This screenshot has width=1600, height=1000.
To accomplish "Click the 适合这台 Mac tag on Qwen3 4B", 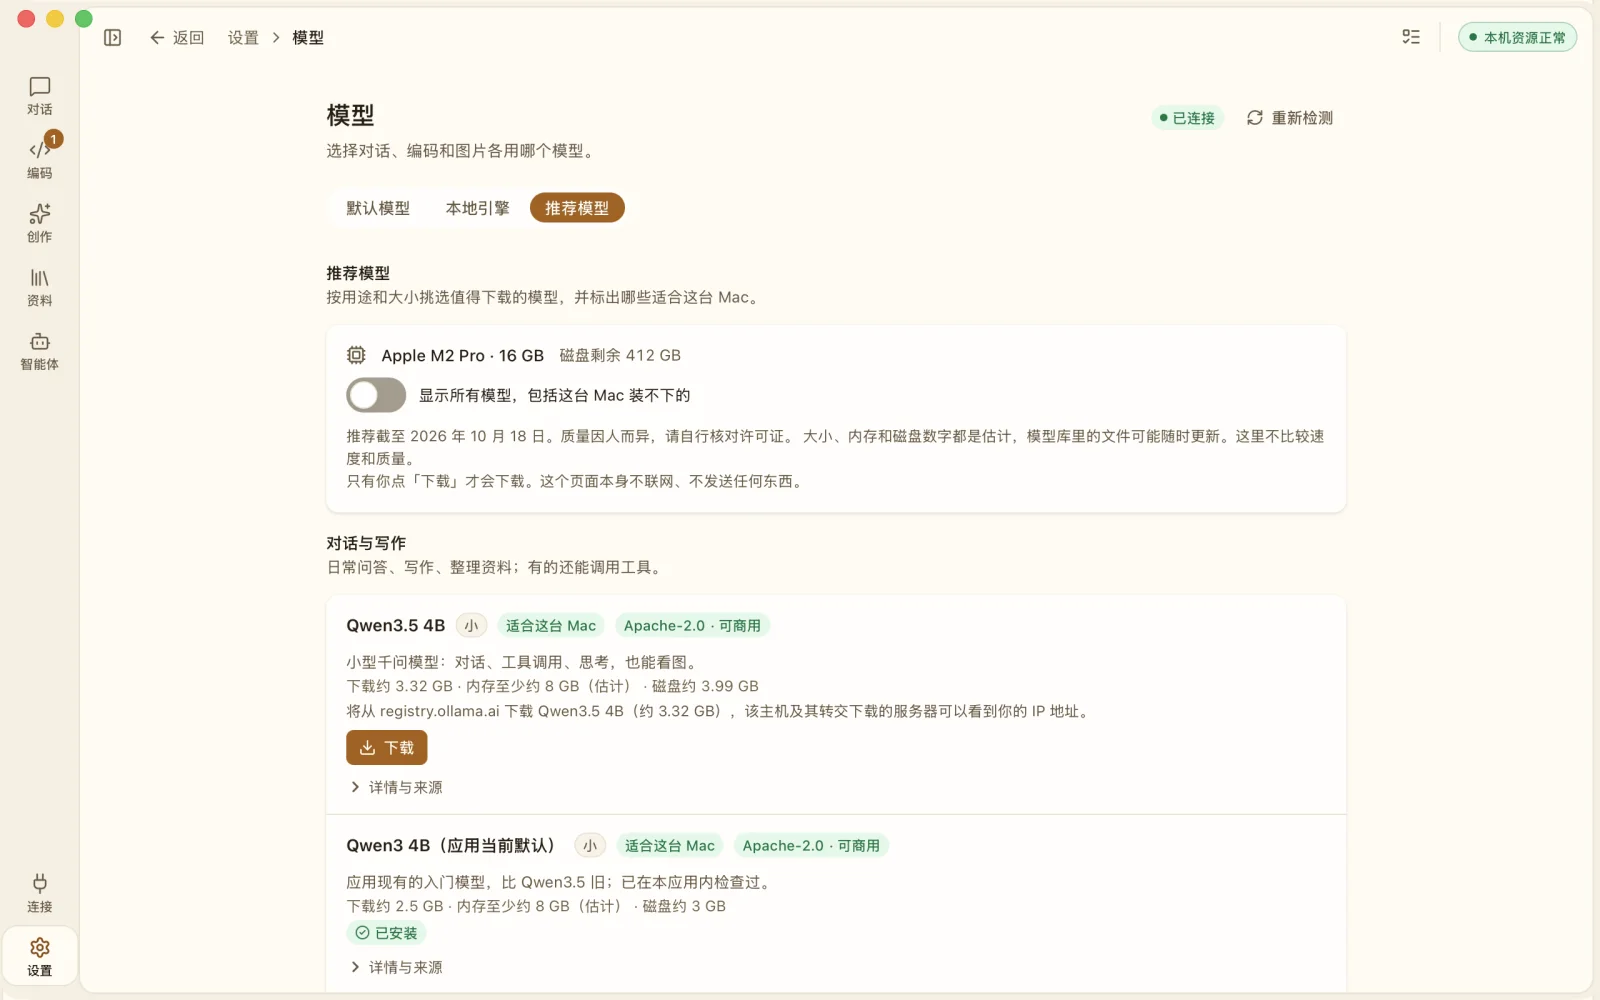I will click(670, 846).
